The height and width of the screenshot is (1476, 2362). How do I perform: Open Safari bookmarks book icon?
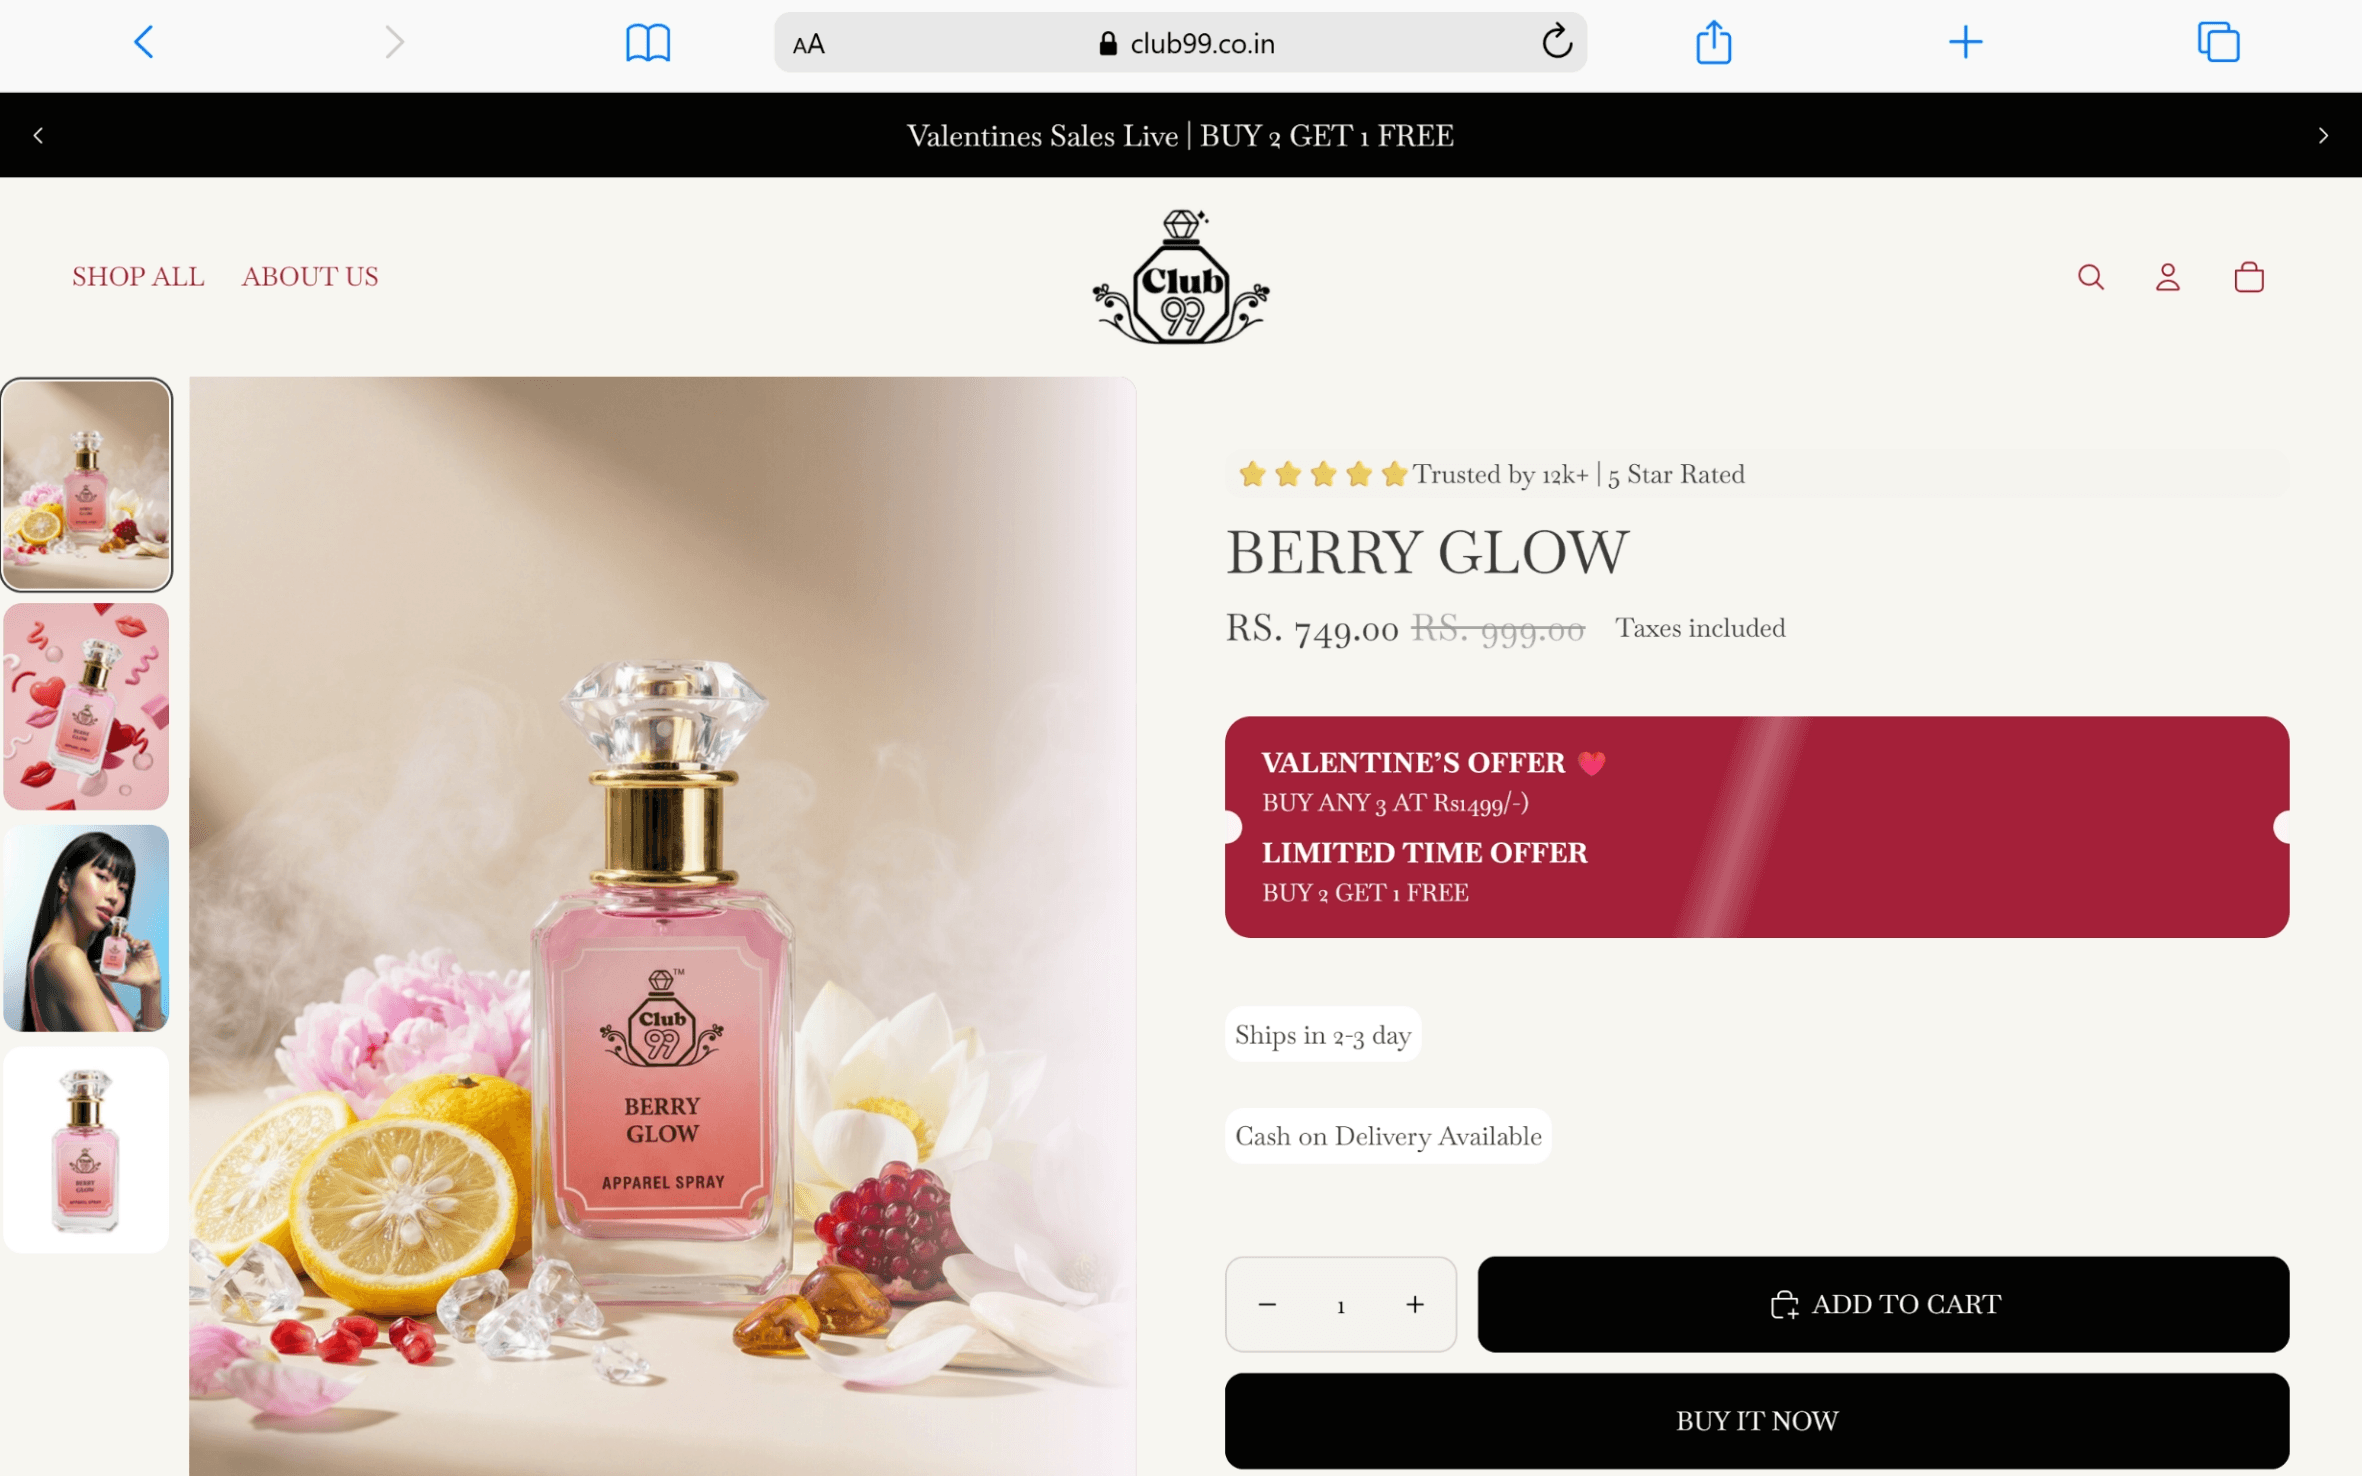tap(647, 43)
